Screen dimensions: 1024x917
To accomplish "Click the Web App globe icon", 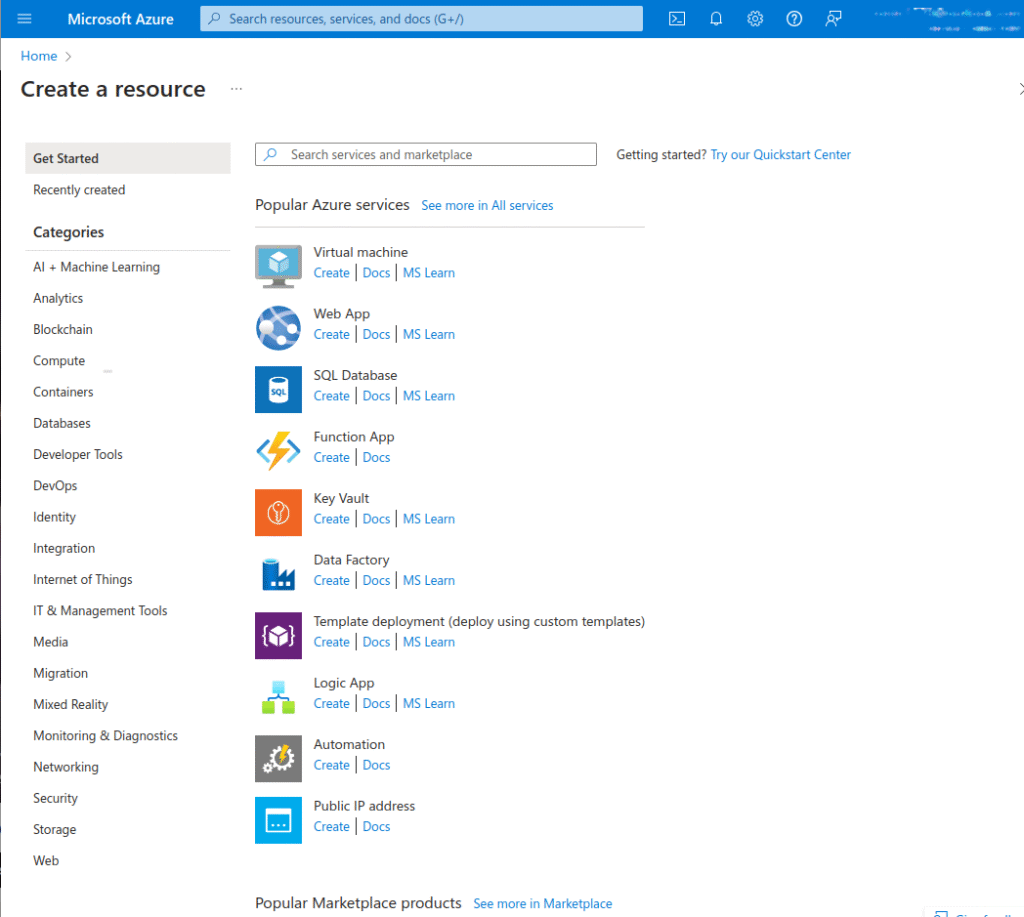I will click(x=278, y=328).
